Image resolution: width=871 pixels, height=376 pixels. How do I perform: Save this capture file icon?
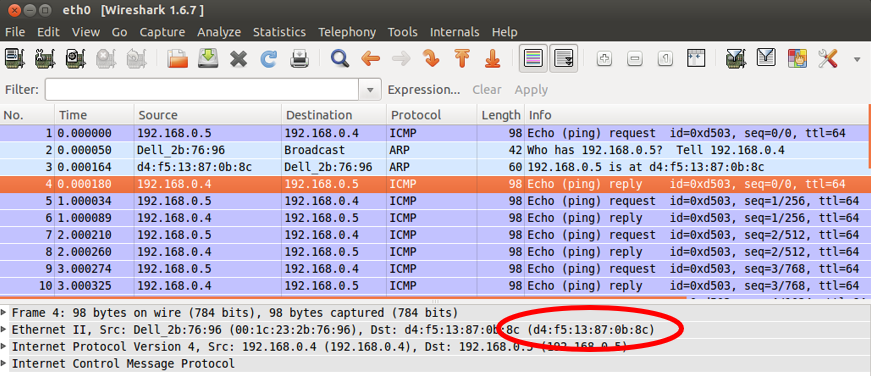[208, 58]
